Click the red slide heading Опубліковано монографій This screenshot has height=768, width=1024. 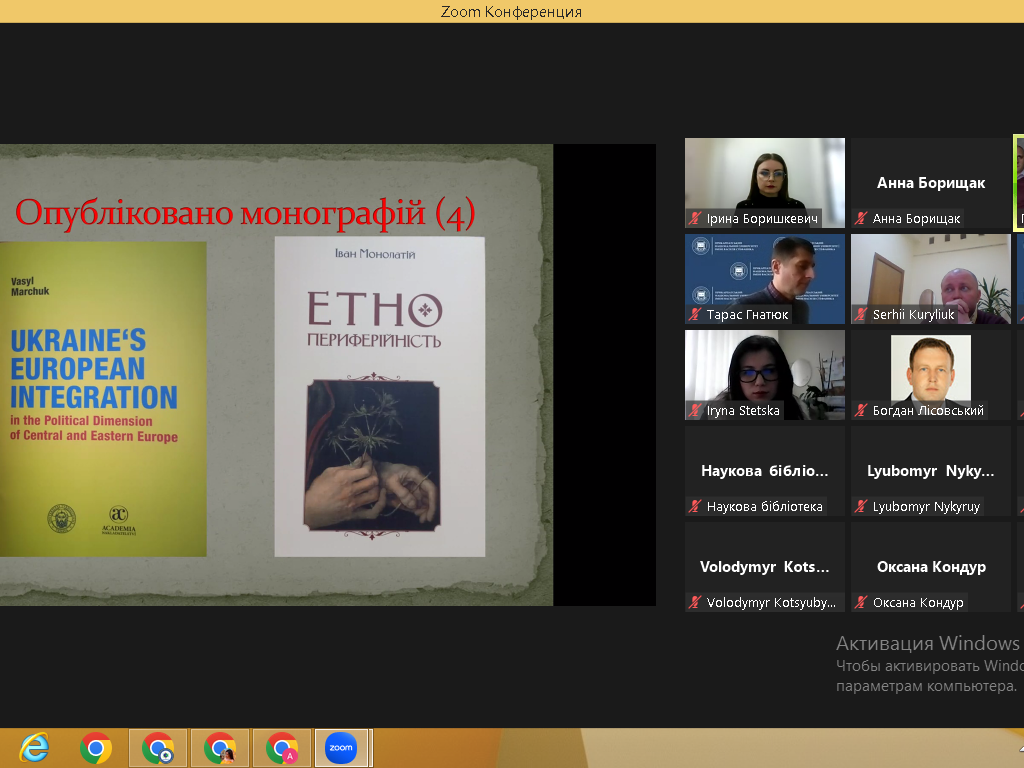tap(245, 213)
